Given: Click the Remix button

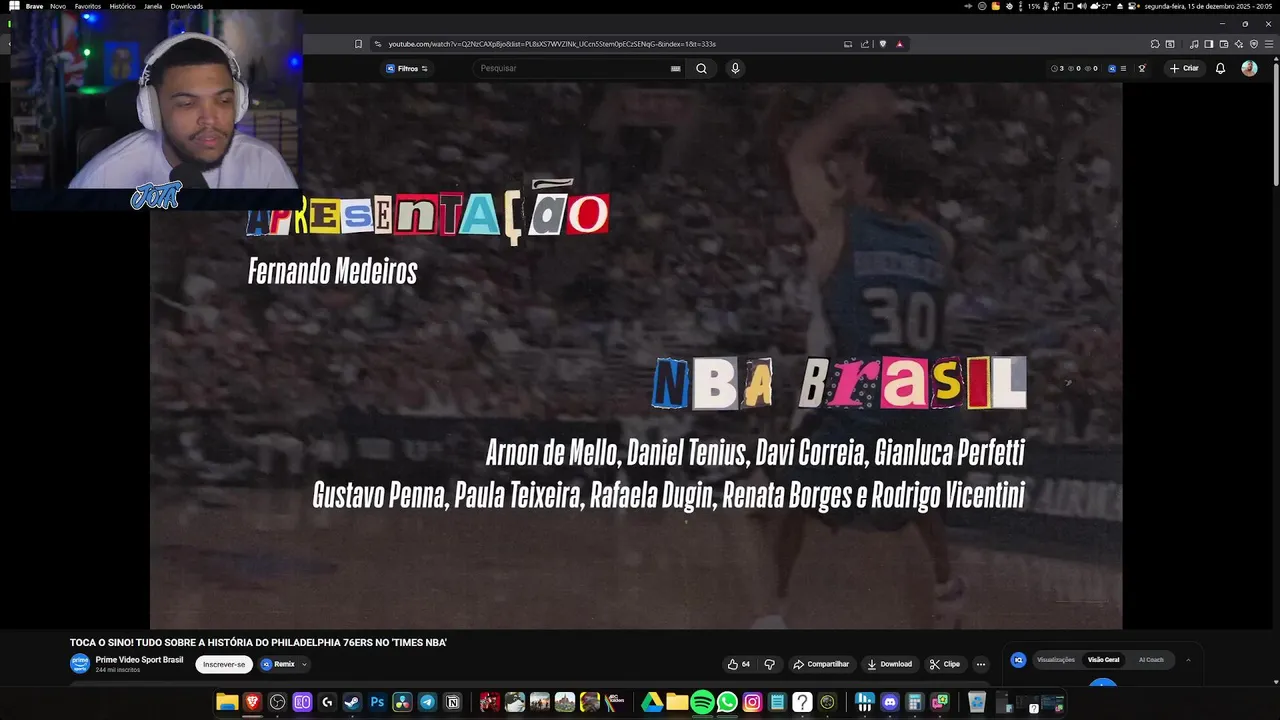Looking at the screenshot, I should [278, 664].
